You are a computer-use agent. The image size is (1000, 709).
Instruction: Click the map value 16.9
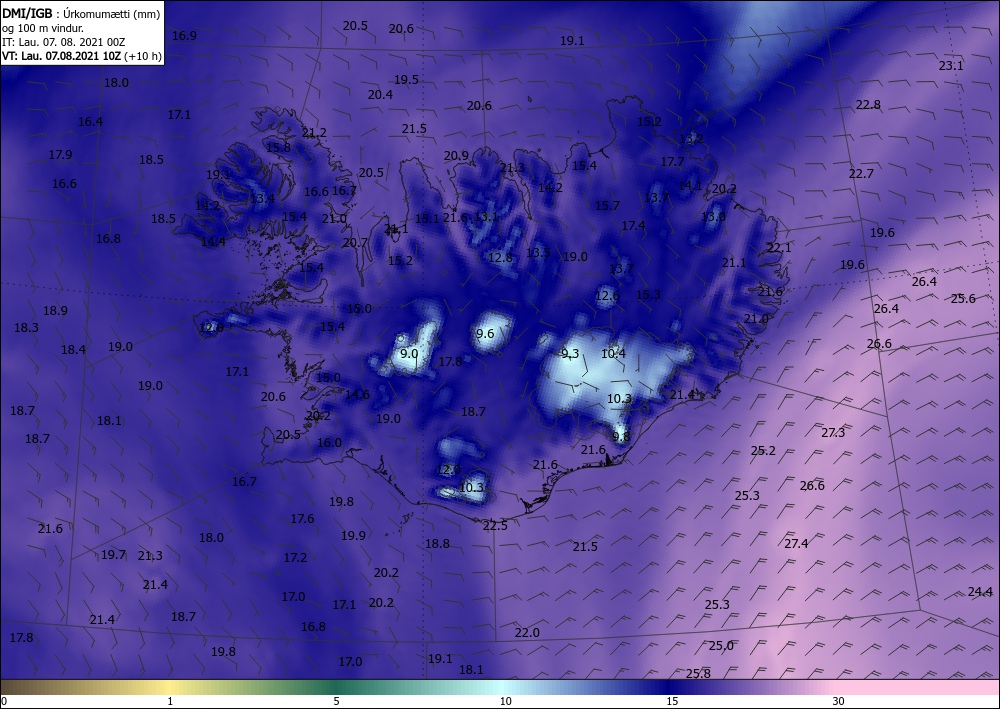pos(184,36)
